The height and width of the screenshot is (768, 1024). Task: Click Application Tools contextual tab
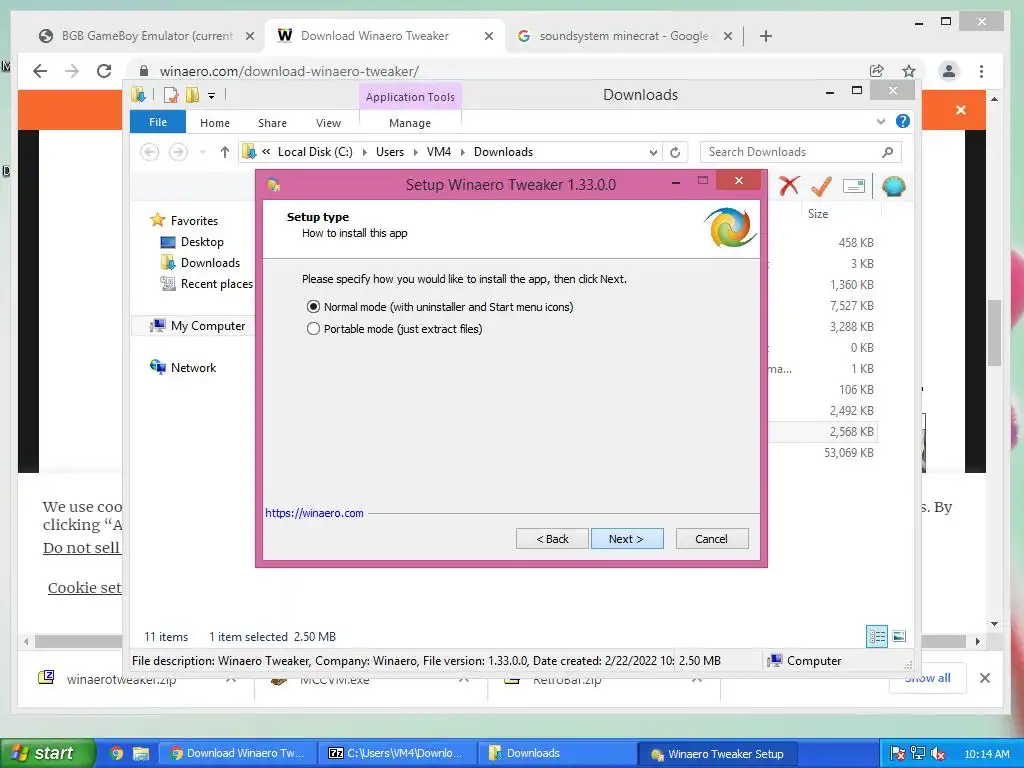pyautogui.click(x=410, y=97)
